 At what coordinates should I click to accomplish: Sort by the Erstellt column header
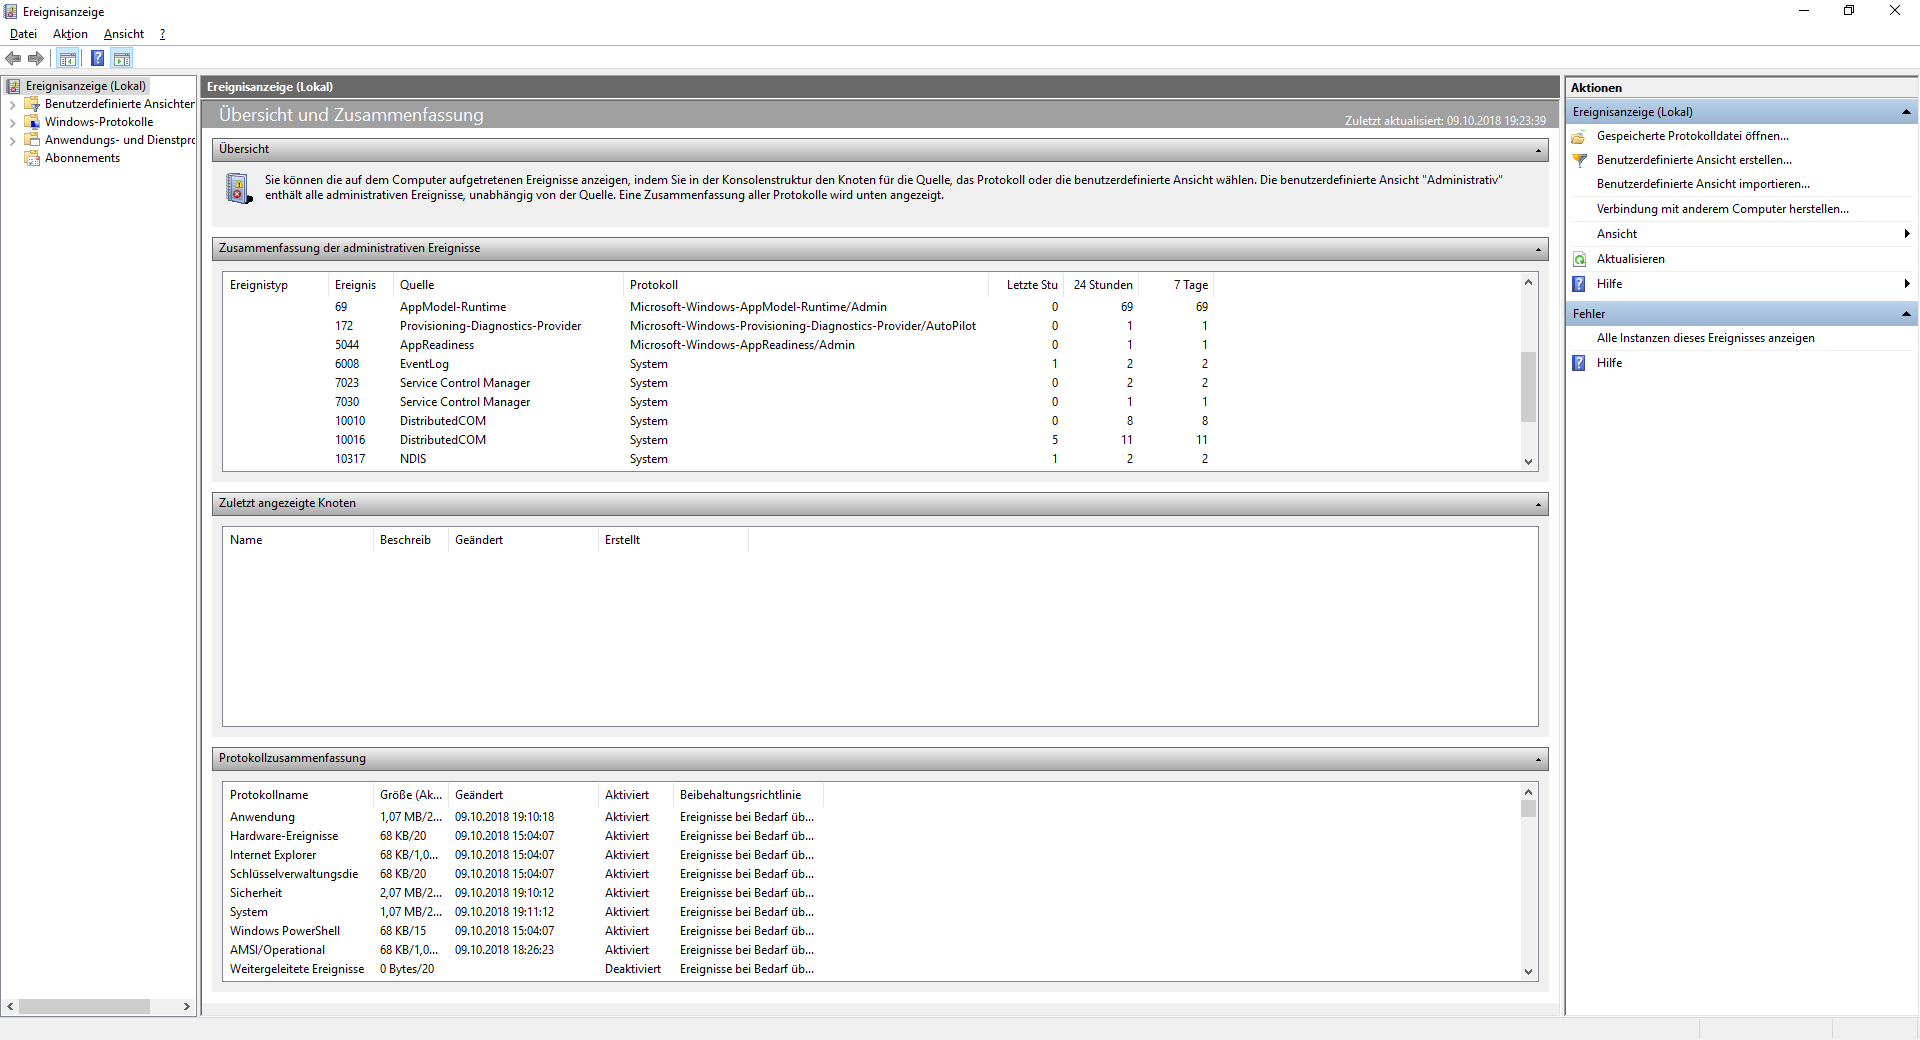673,540
